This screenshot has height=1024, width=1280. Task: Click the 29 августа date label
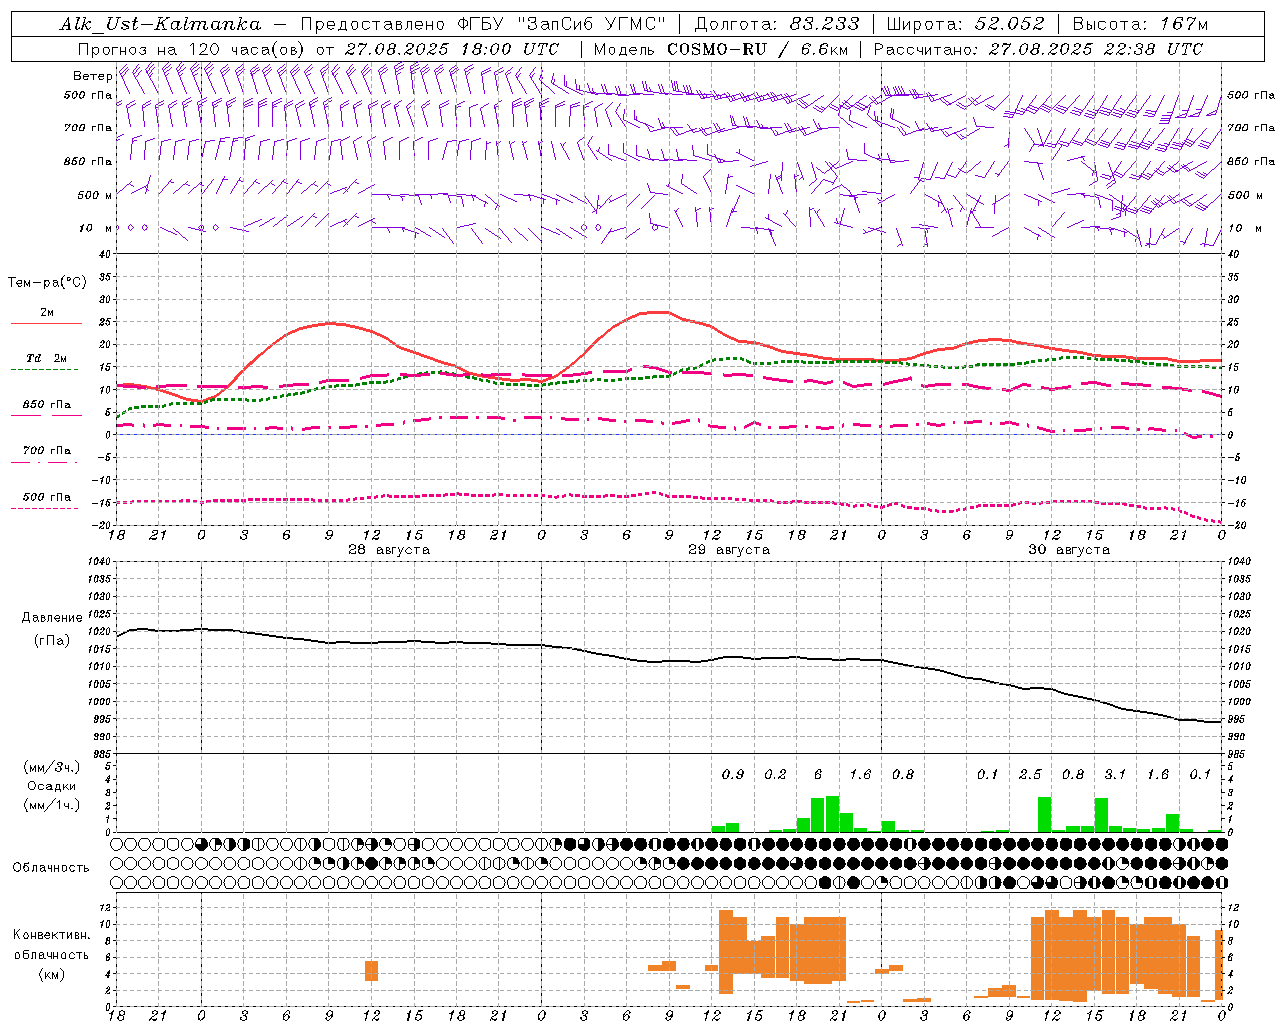729,550
